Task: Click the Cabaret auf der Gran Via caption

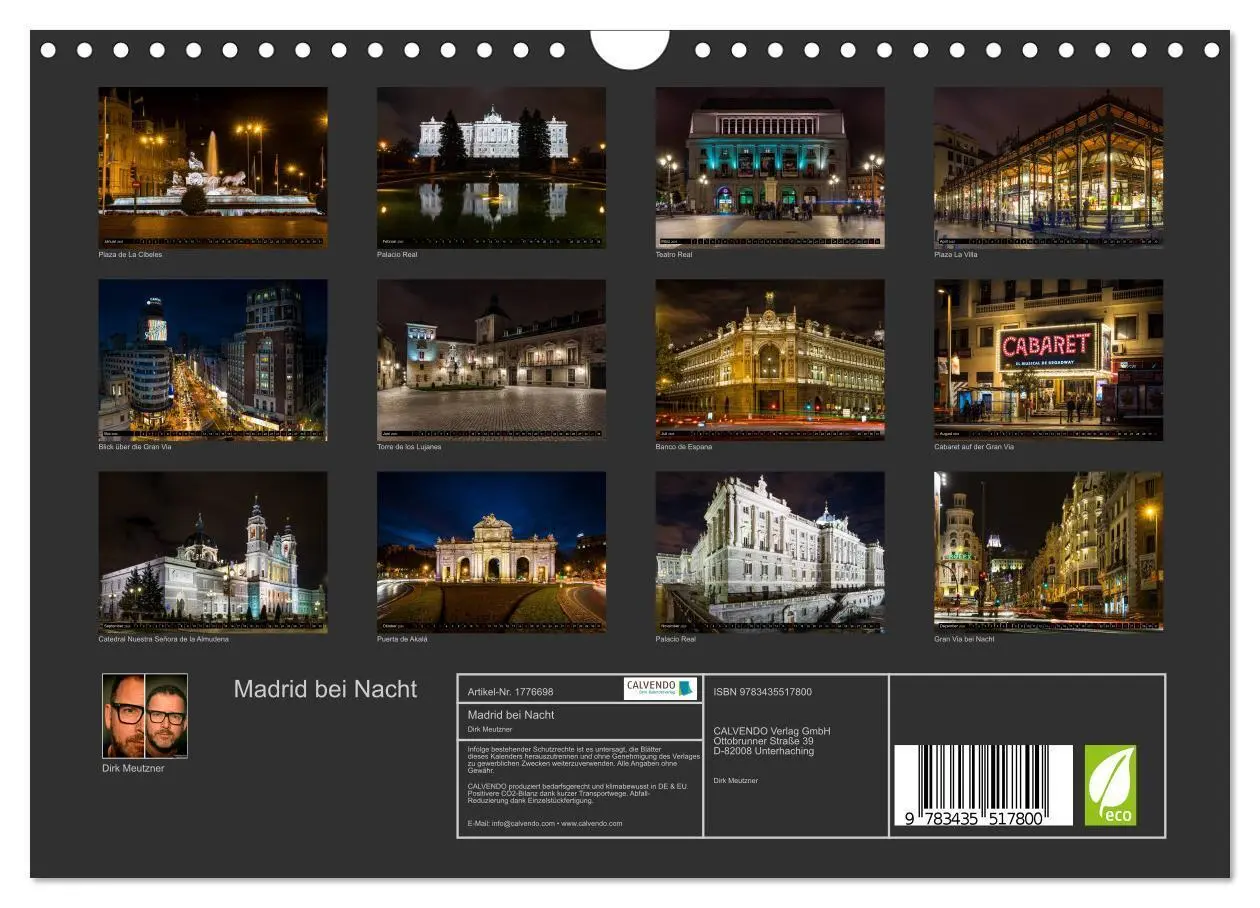Action: 974,447
